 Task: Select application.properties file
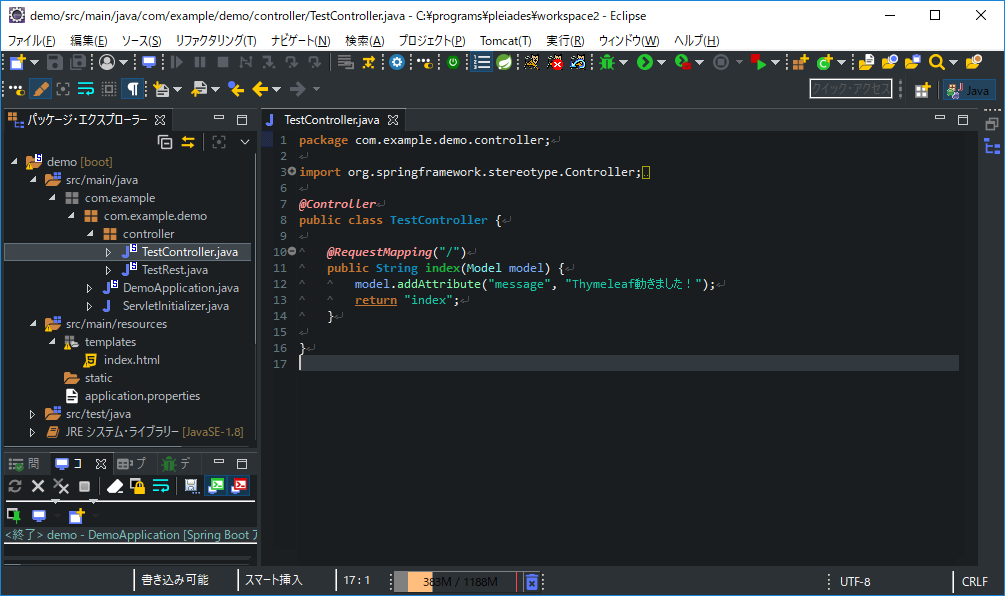[x=142, y=395]
